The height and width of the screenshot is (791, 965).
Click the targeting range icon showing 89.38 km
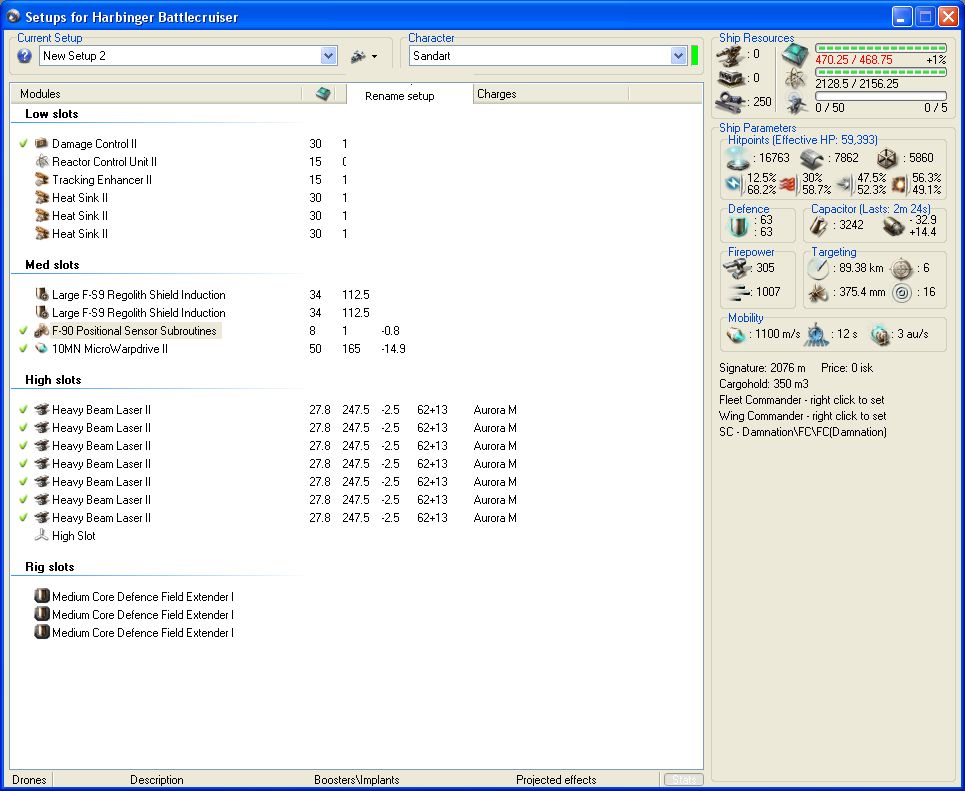(819, 268)
